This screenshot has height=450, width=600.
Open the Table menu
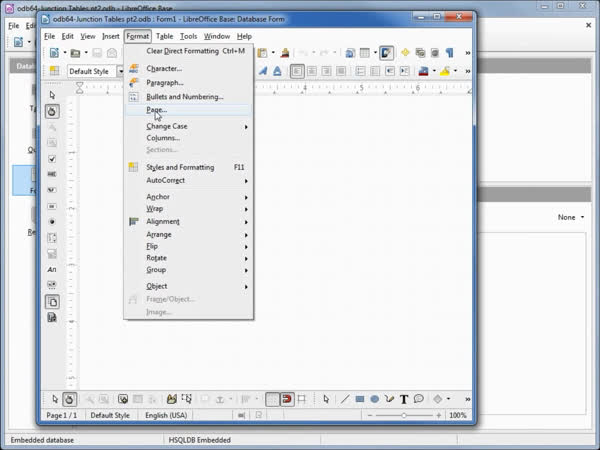pyautogui.click(x=165, y=36)
